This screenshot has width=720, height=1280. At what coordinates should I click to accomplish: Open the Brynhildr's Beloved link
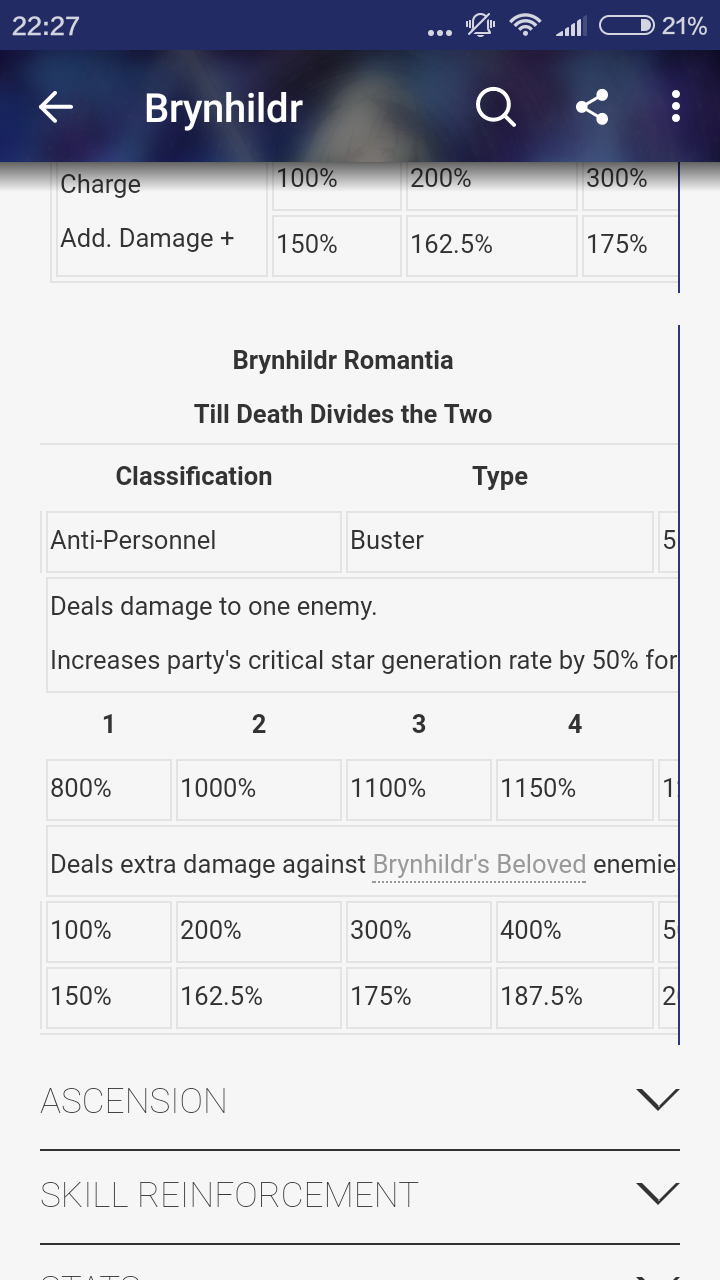tap(479, 864)
